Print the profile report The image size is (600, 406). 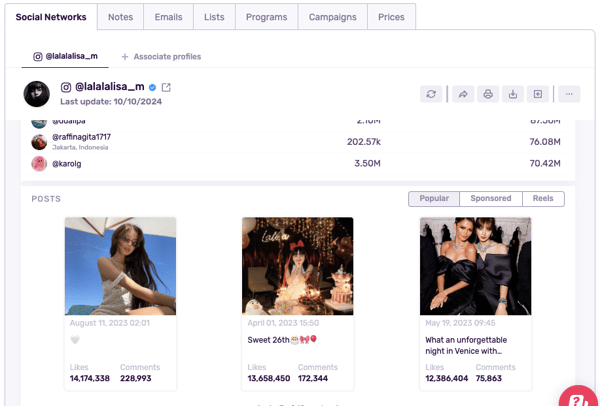pyautogui.click(x=488, y=94)
